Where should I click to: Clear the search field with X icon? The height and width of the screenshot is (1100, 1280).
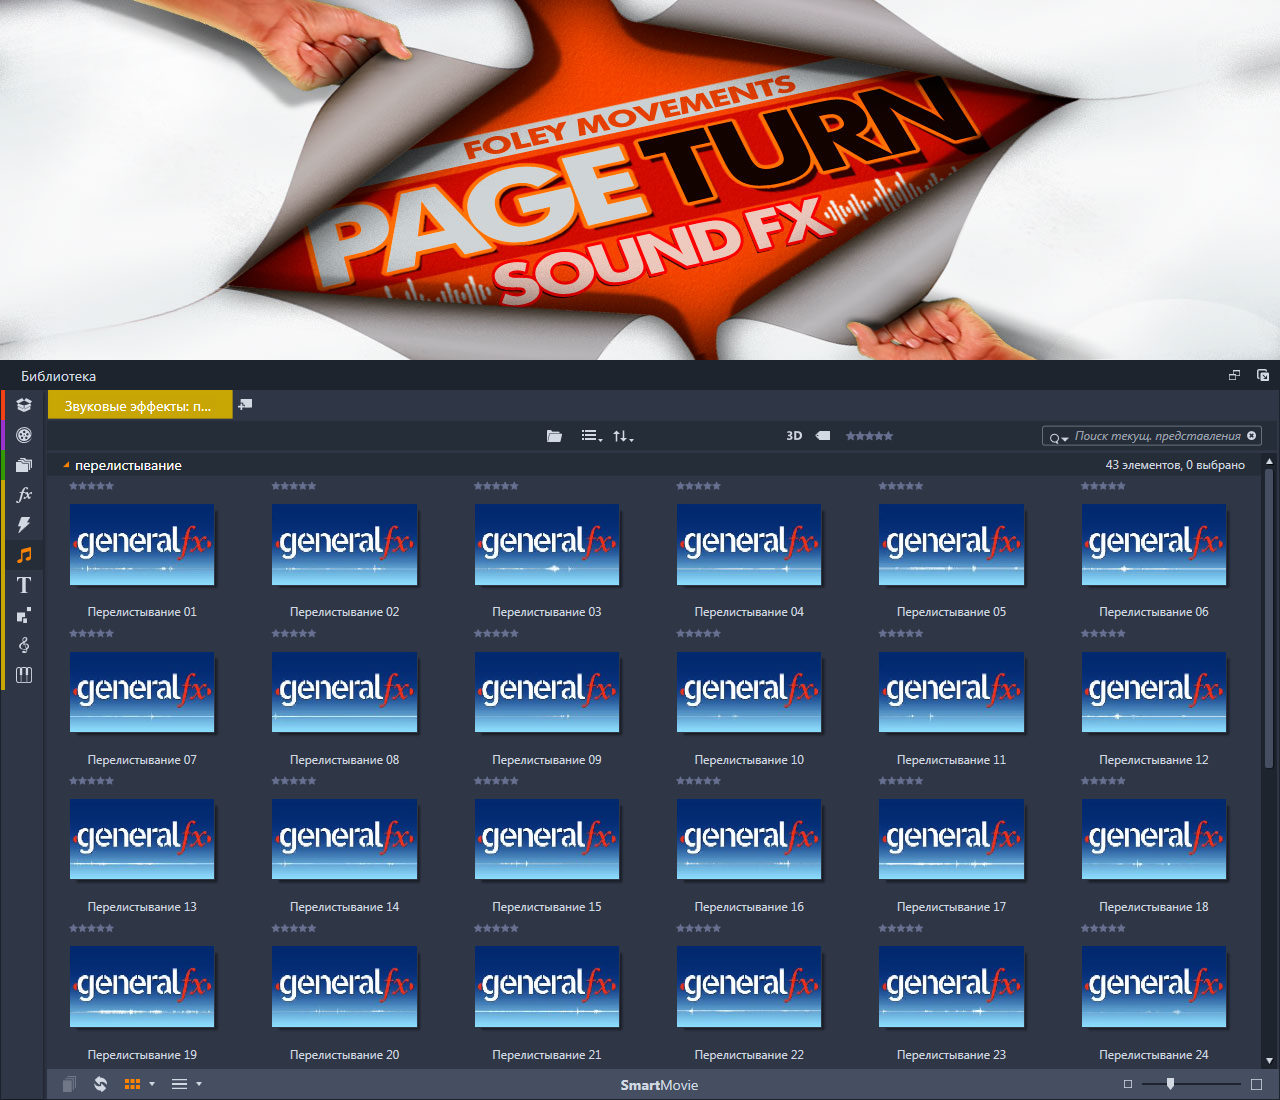pos(1251,436)
